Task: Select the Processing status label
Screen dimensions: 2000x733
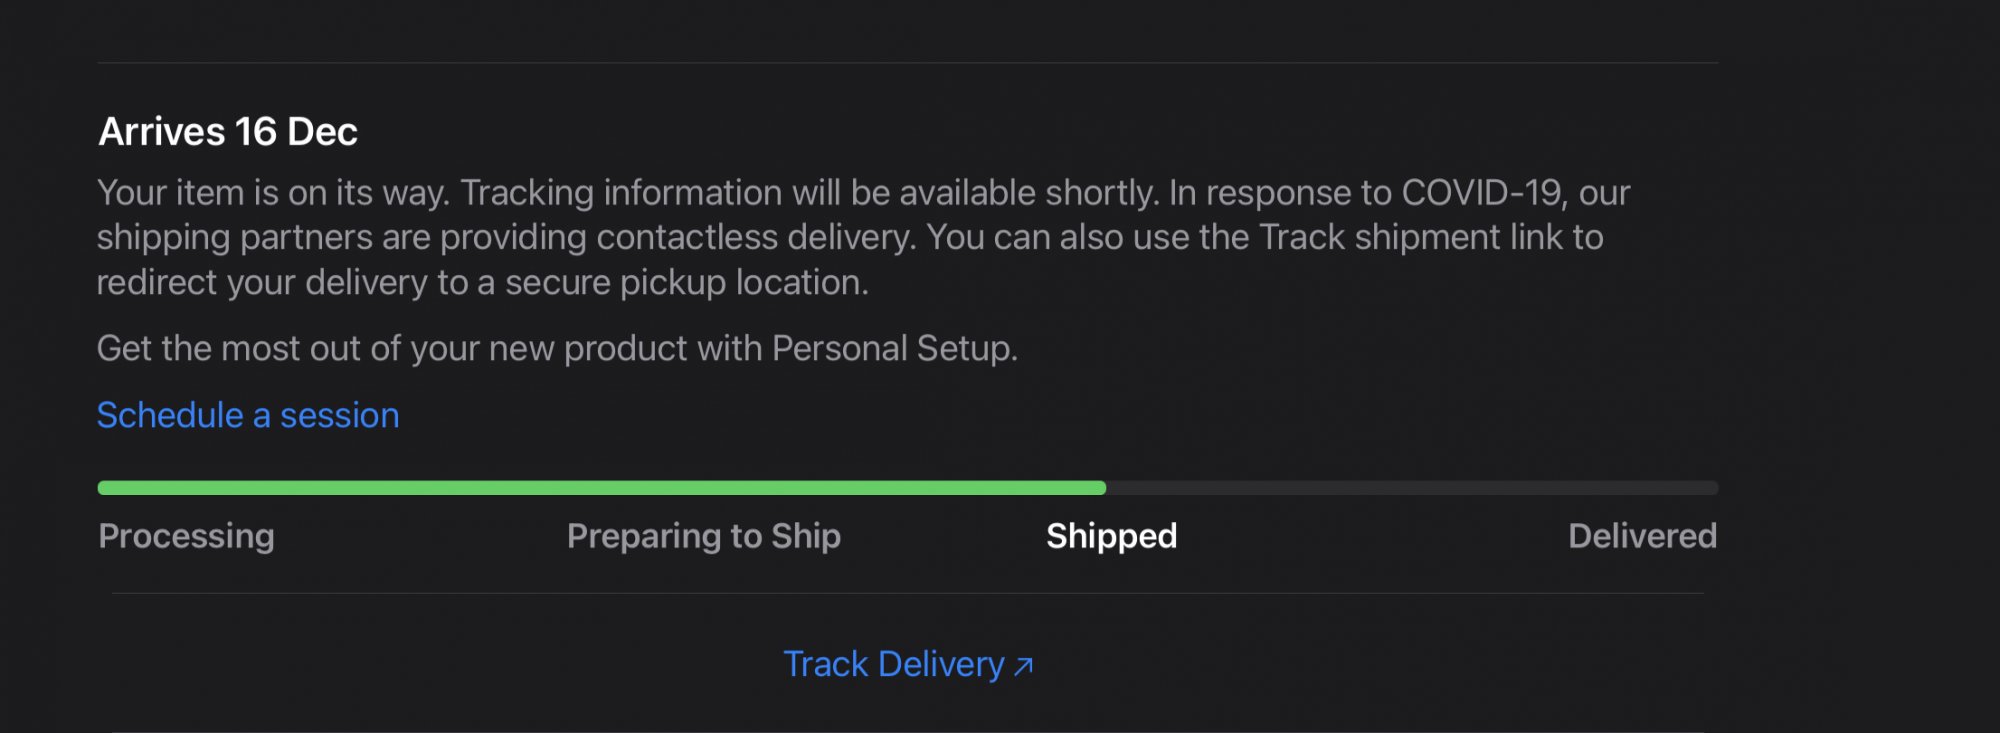Action: [x=186, y=536]
